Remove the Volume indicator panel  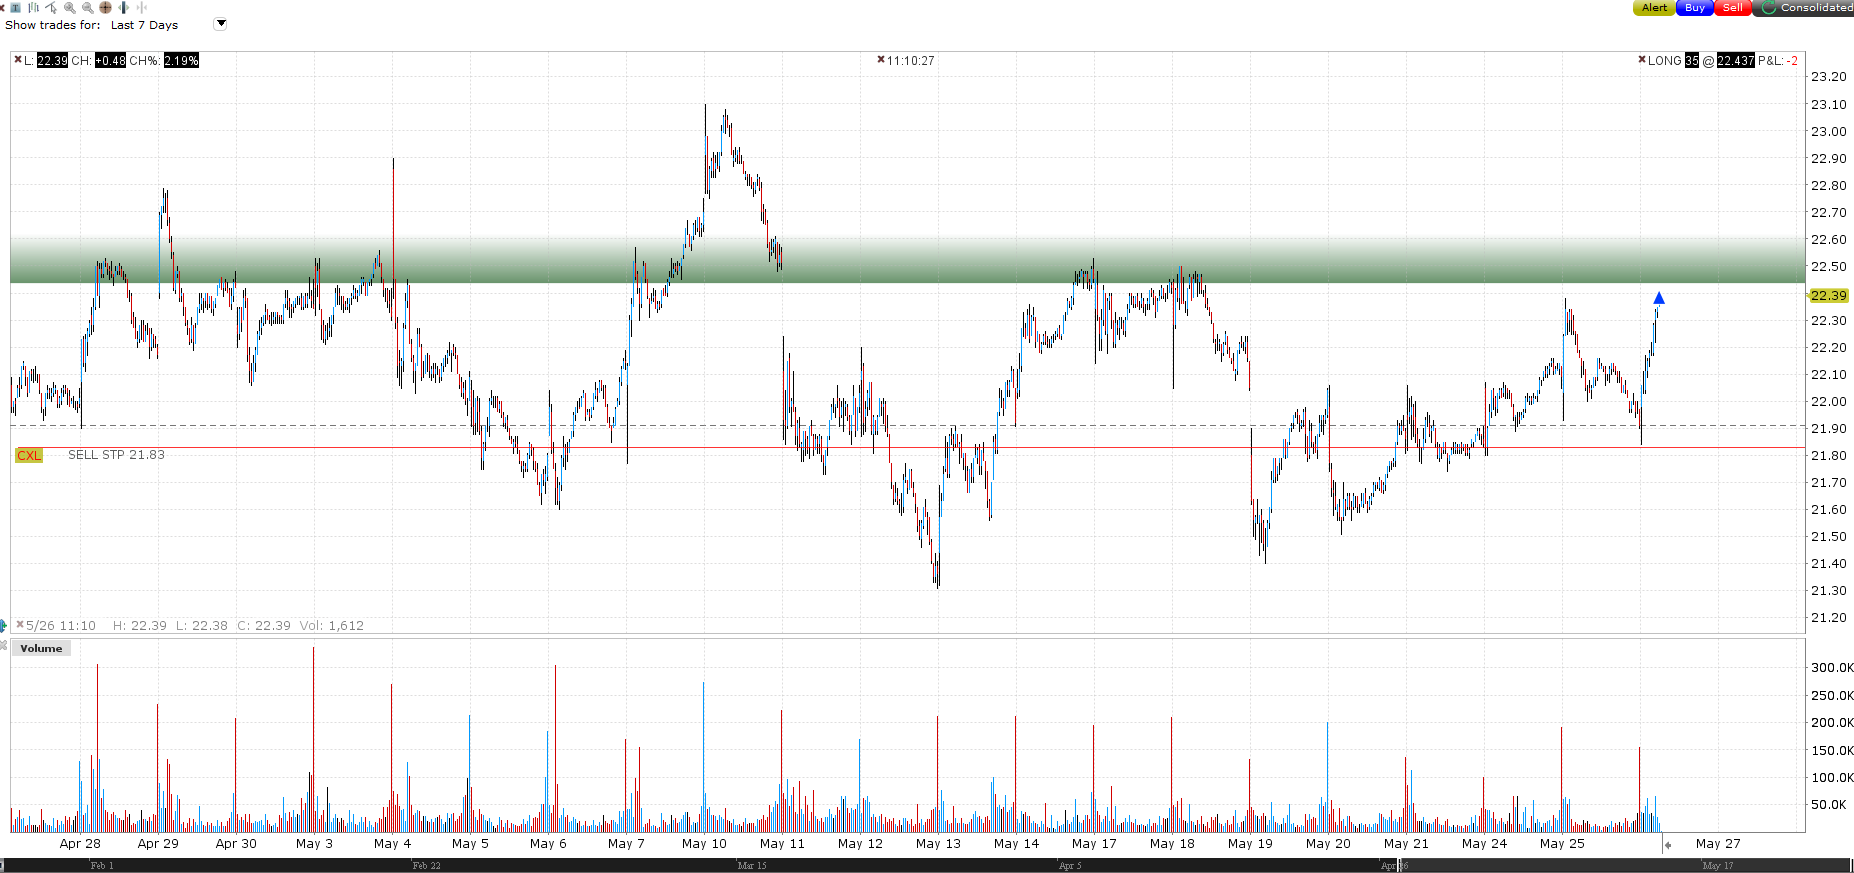(3, 645)
